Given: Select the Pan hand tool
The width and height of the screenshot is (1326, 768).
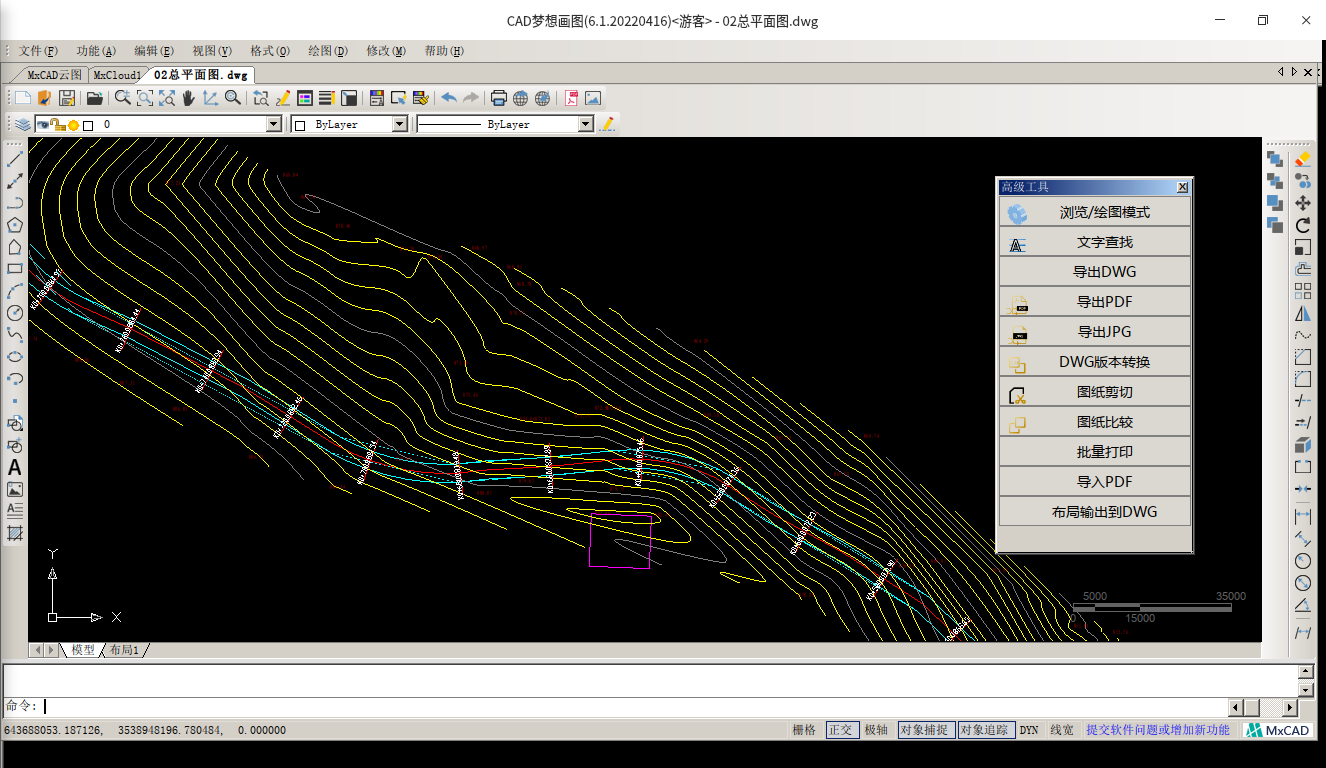Looking at the screenshot, I should [x=189, y=98].
